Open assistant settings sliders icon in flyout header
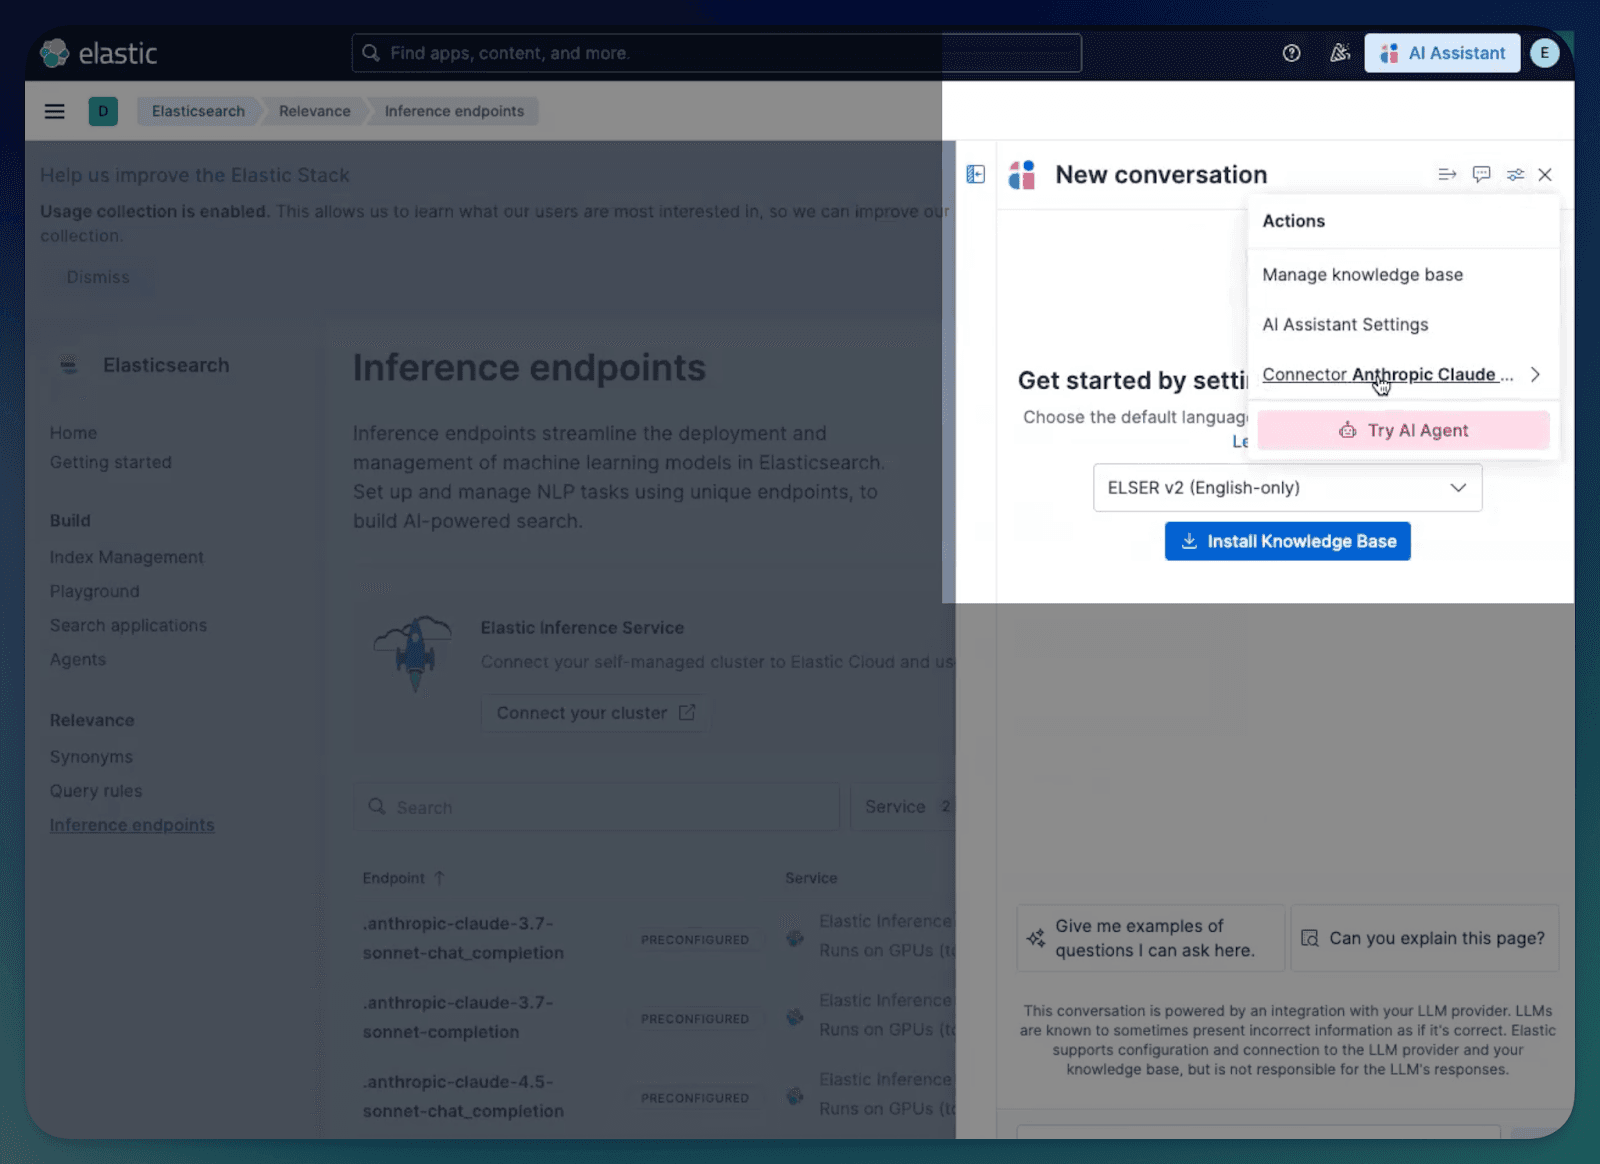This screenshot has height=1164, width=1600. point(1514,173)
